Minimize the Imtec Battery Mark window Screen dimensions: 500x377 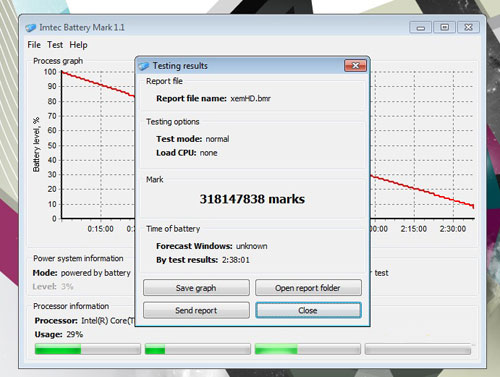tap(421, 28)
